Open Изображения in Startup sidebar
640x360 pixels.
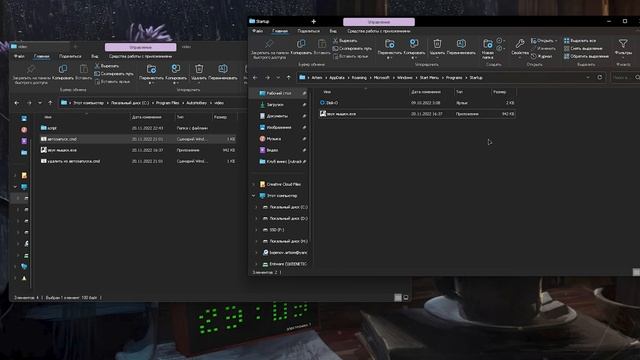click(278, 128)
